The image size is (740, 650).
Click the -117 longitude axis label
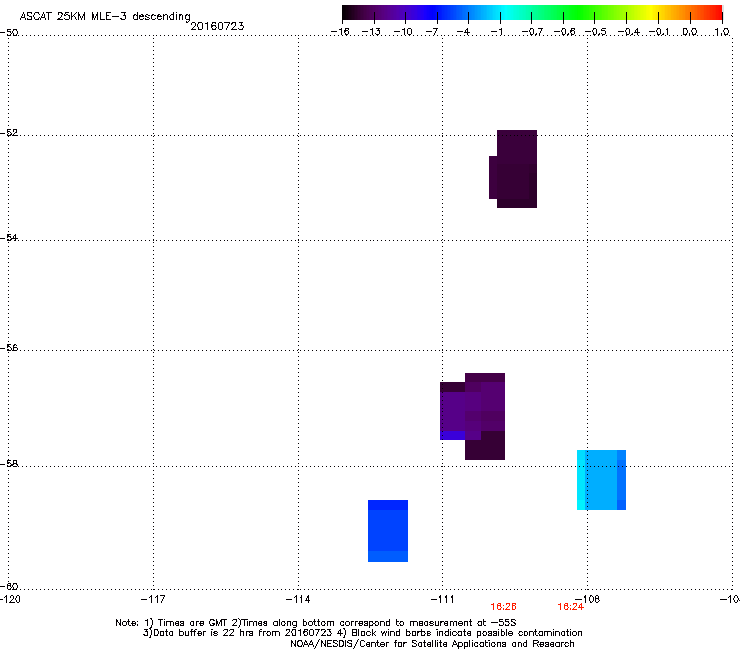pos(153,599)
